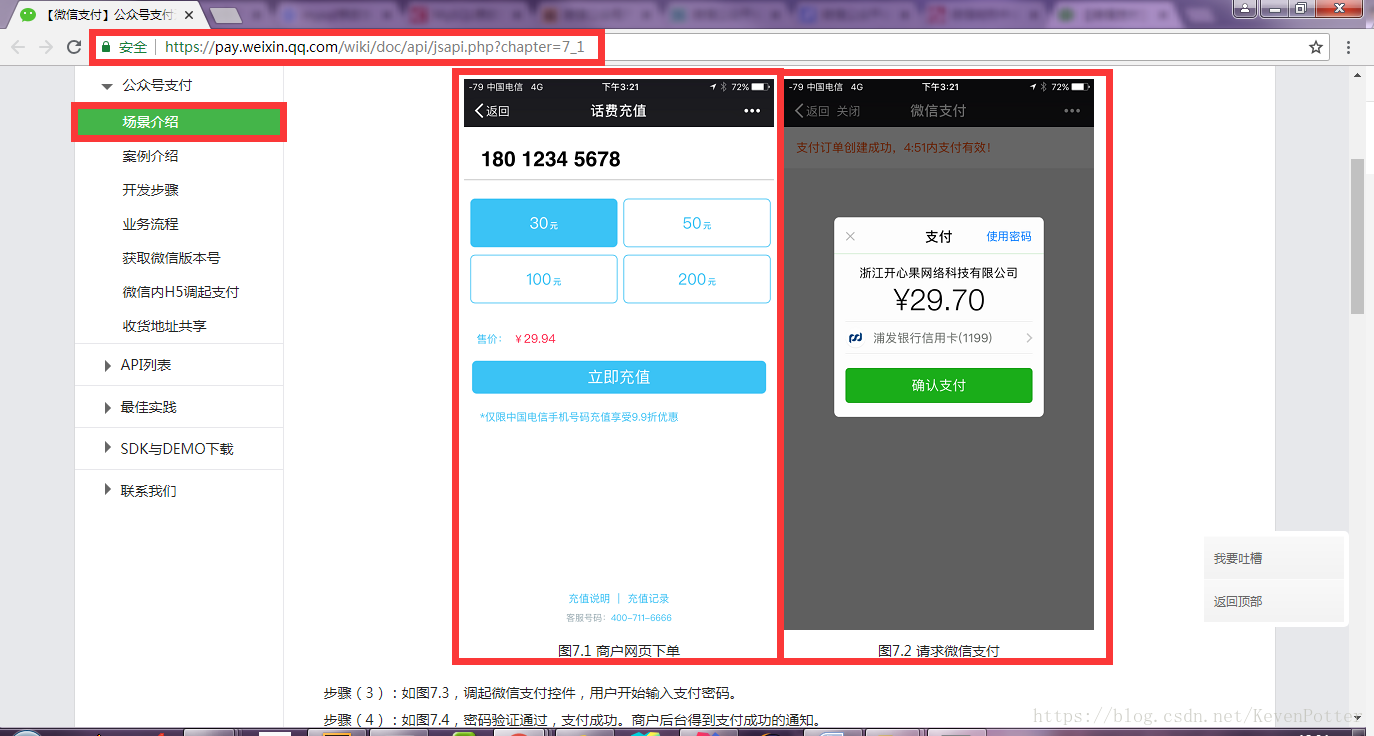Click the 返回顶部 button

pyautogui.click(x=1274, y=601)
